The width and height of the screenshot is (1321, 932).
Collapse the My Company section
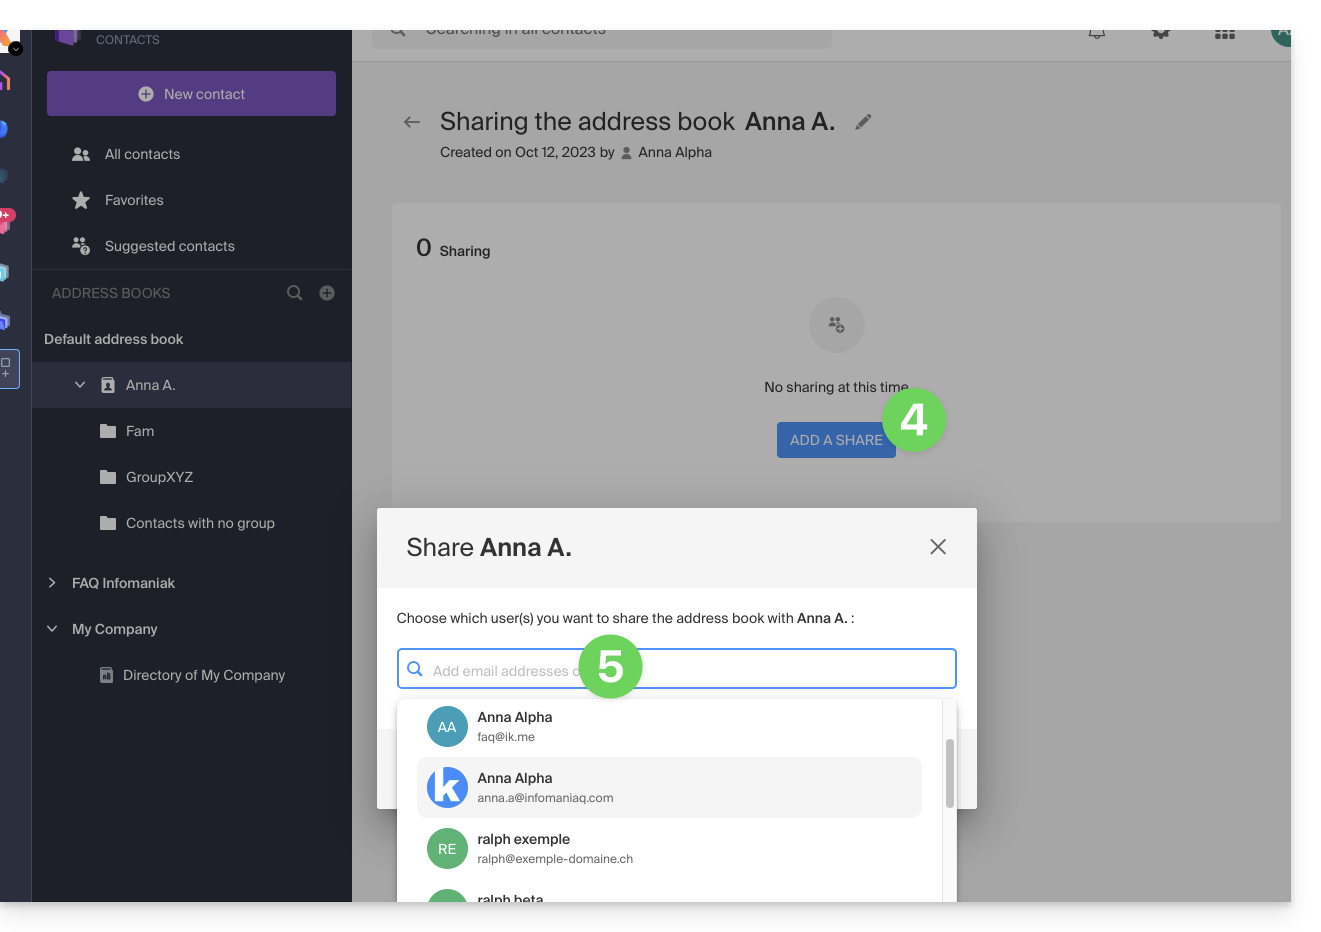[x=52, y=629]
